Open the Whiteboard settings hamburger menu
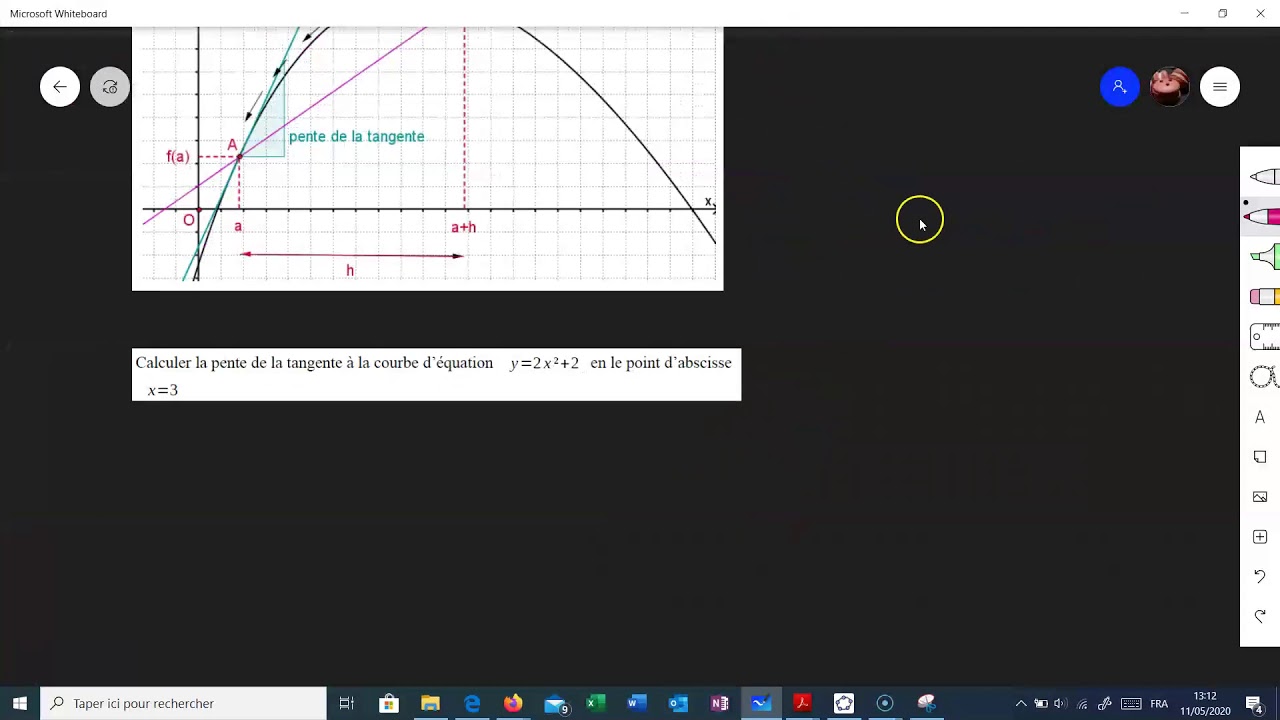Viewport: 1280px width, 720px height. [1220, 87]
